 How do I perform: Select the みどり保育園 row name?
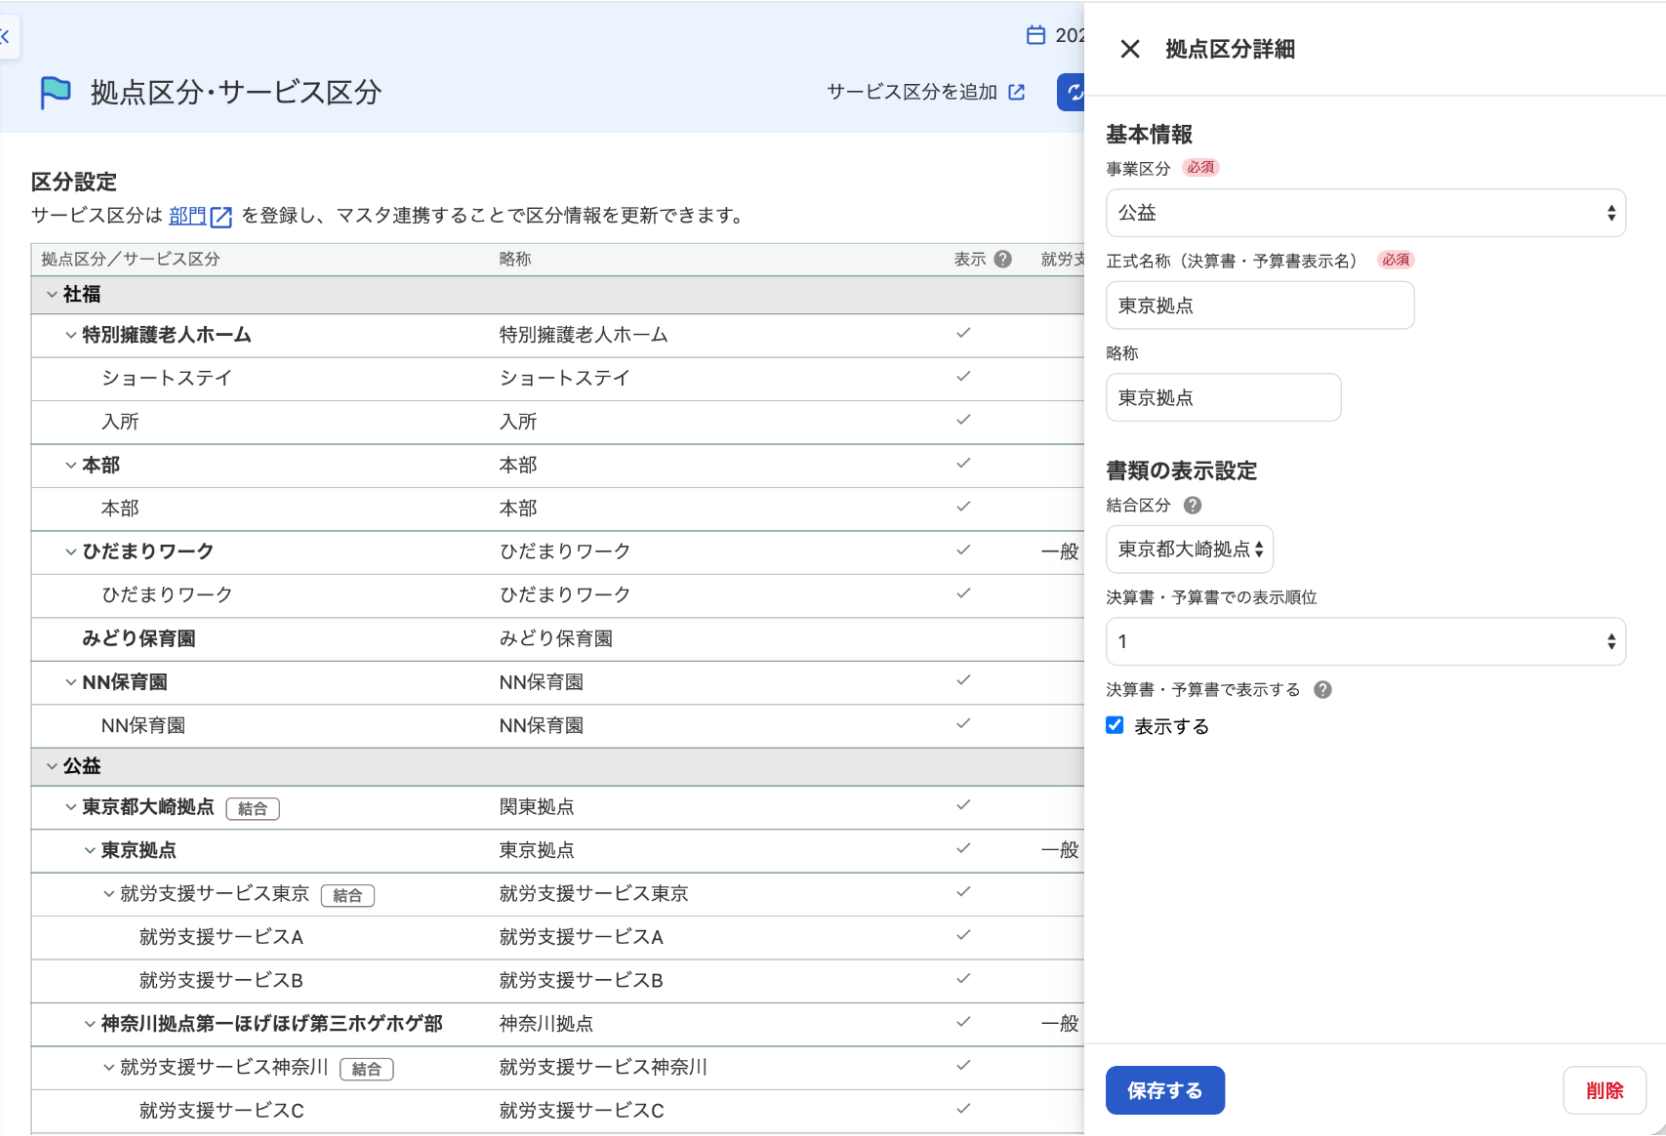[139, 638]
